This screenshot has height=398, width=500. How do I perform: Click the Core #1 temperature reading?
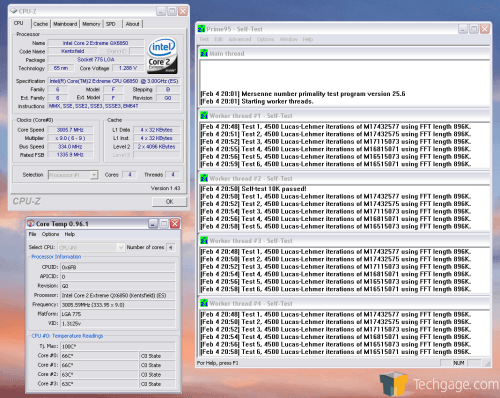click(x=100, y=365)
